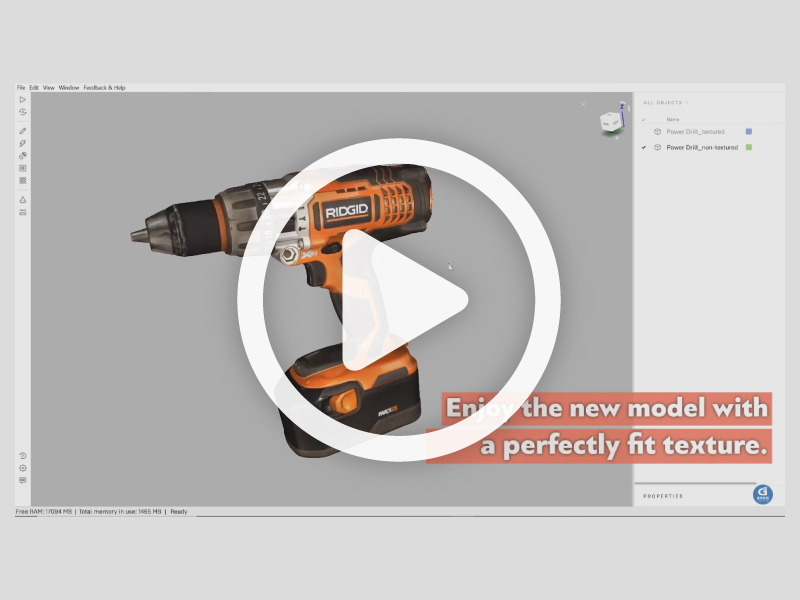Click the triangle mesh tool icon
Image resolution: width=800 pixels, height=600 pixels.
22,200
